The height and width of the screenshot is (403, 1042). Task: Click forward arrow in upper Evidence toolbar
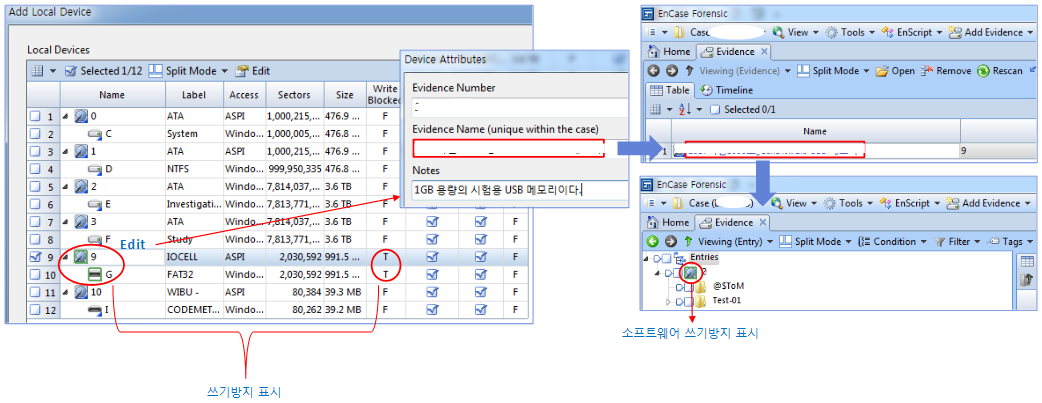point(671,70)
